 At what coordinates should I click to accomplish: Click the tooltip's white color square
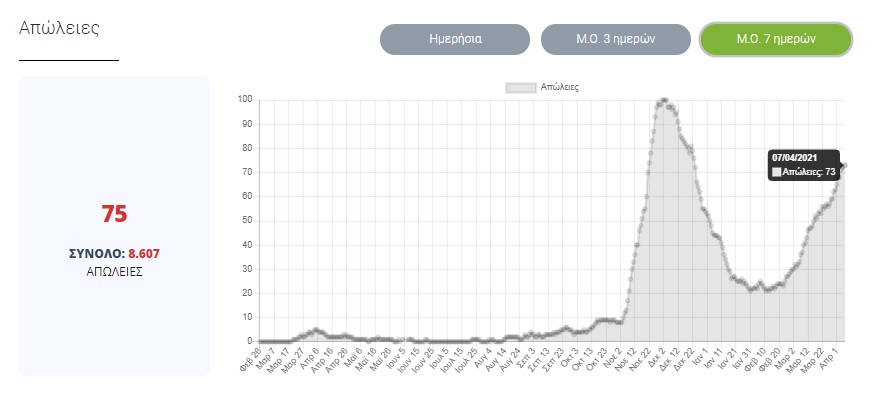point(777,172)
